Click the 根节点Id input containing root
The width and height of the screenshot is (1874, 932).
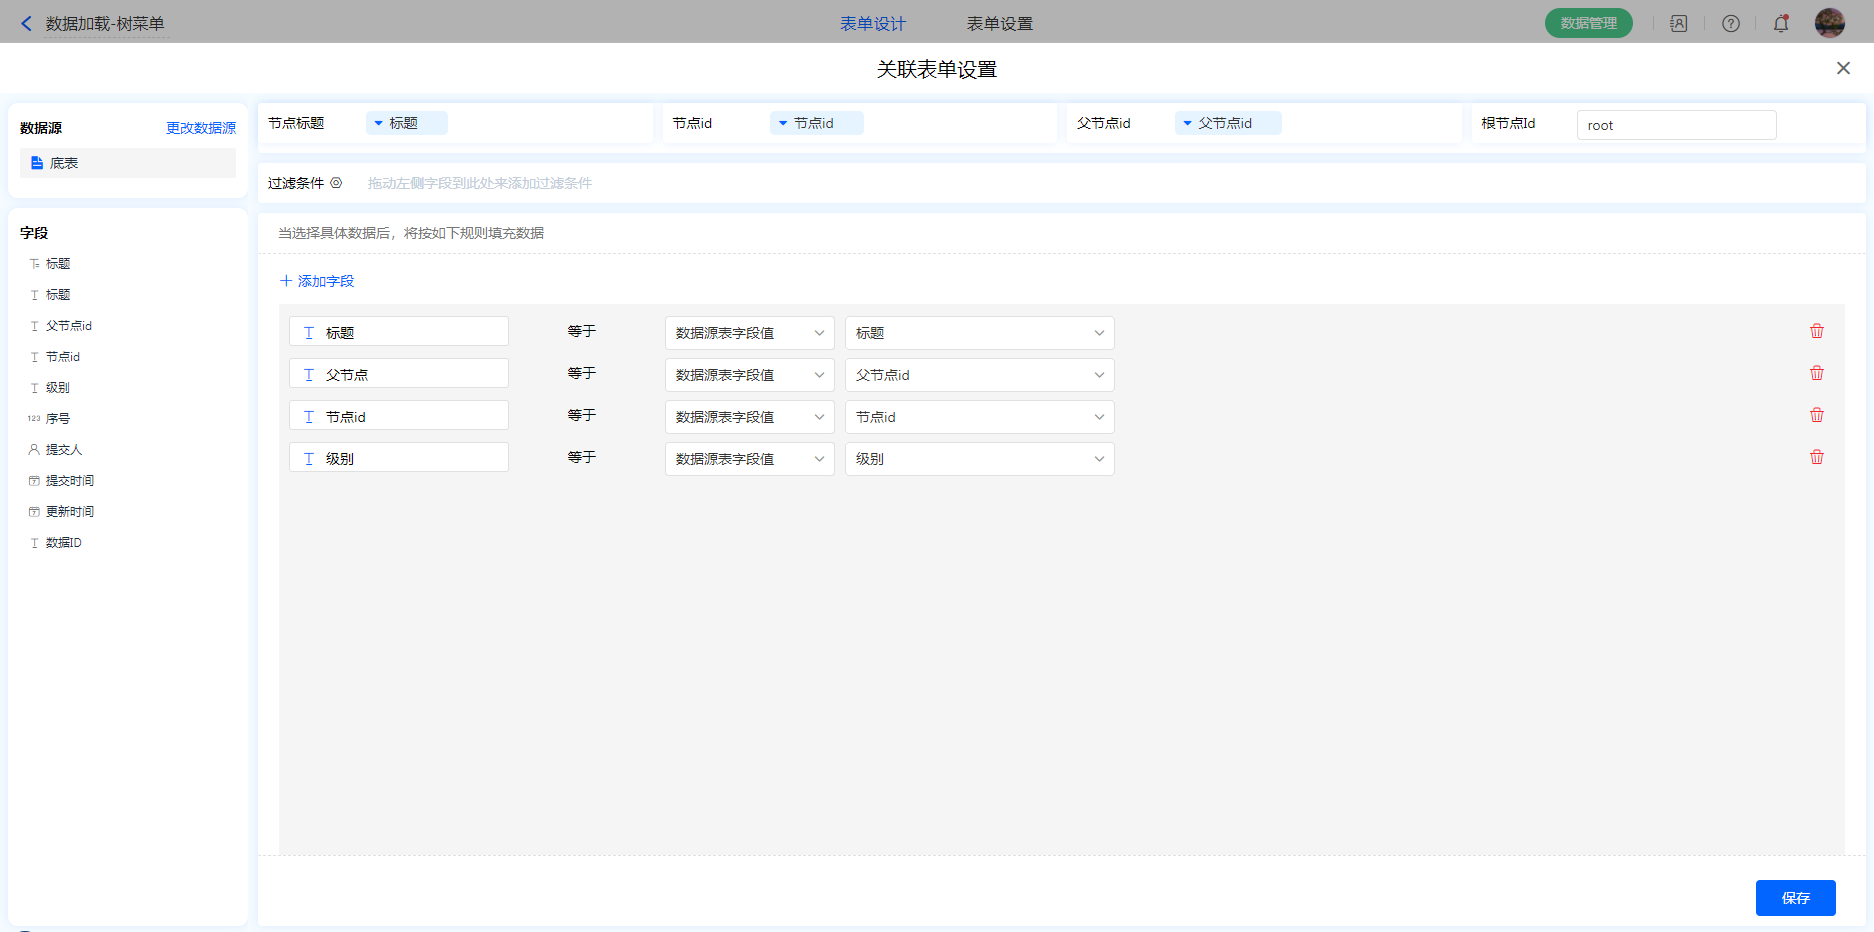pos(1676,125)
